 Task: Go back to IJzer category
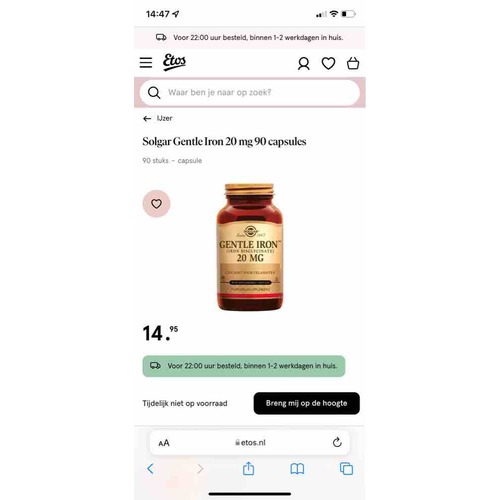tap(157, 118)
